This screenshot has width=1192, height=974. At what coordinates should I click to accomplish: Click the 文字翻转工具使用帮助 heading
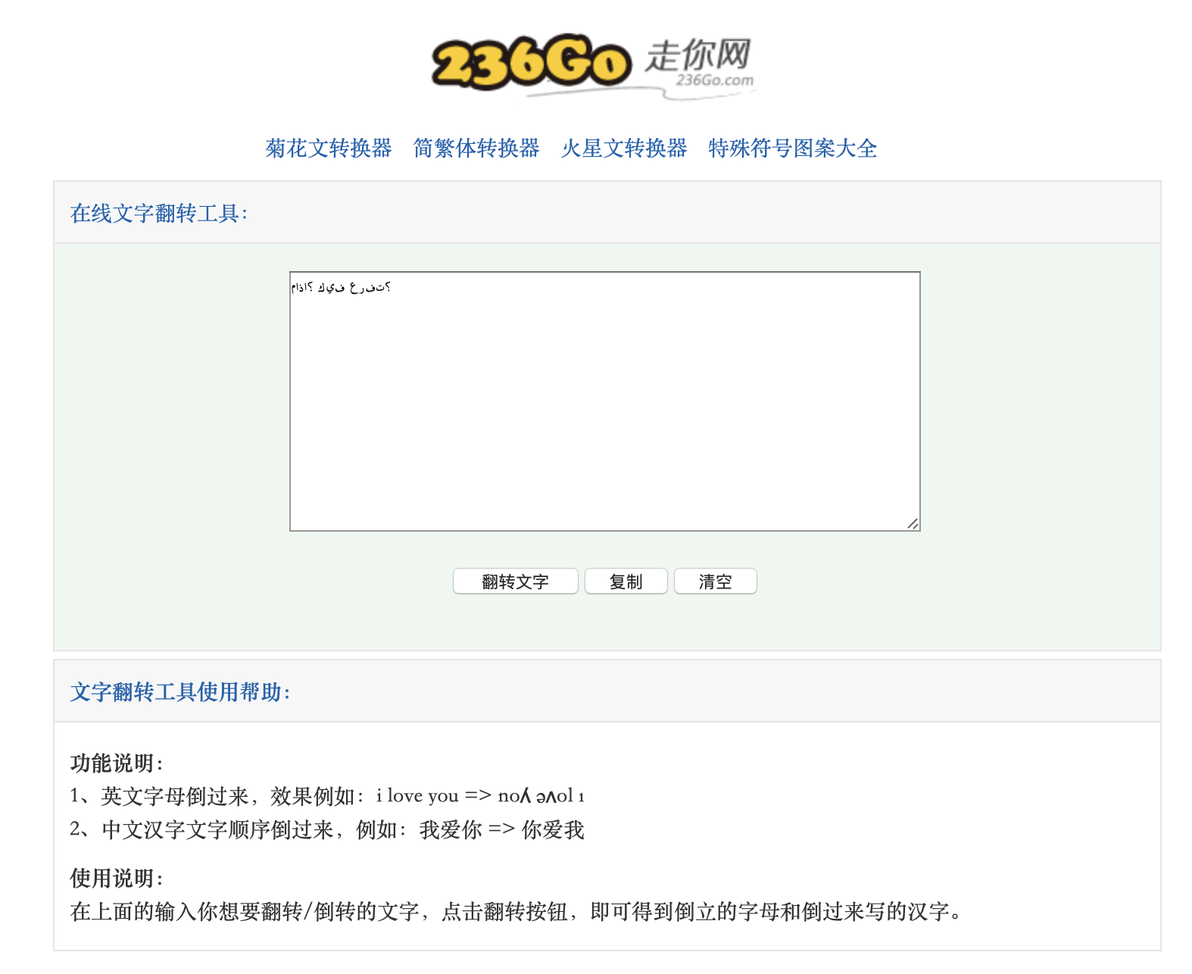(180, 692)
